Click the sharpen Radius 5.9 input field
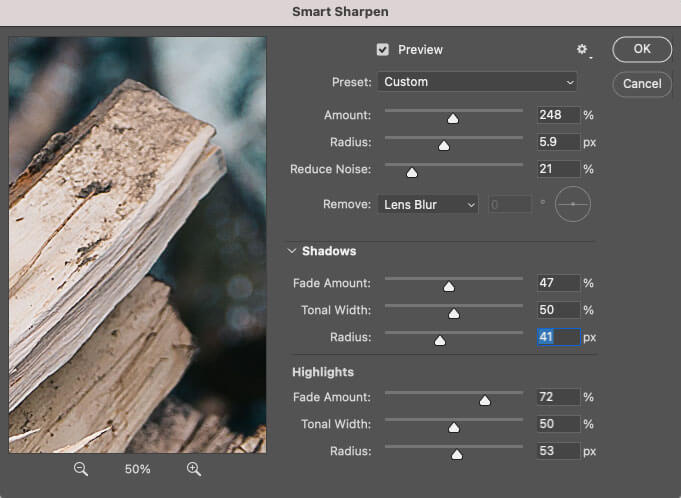 click(558, 143)
